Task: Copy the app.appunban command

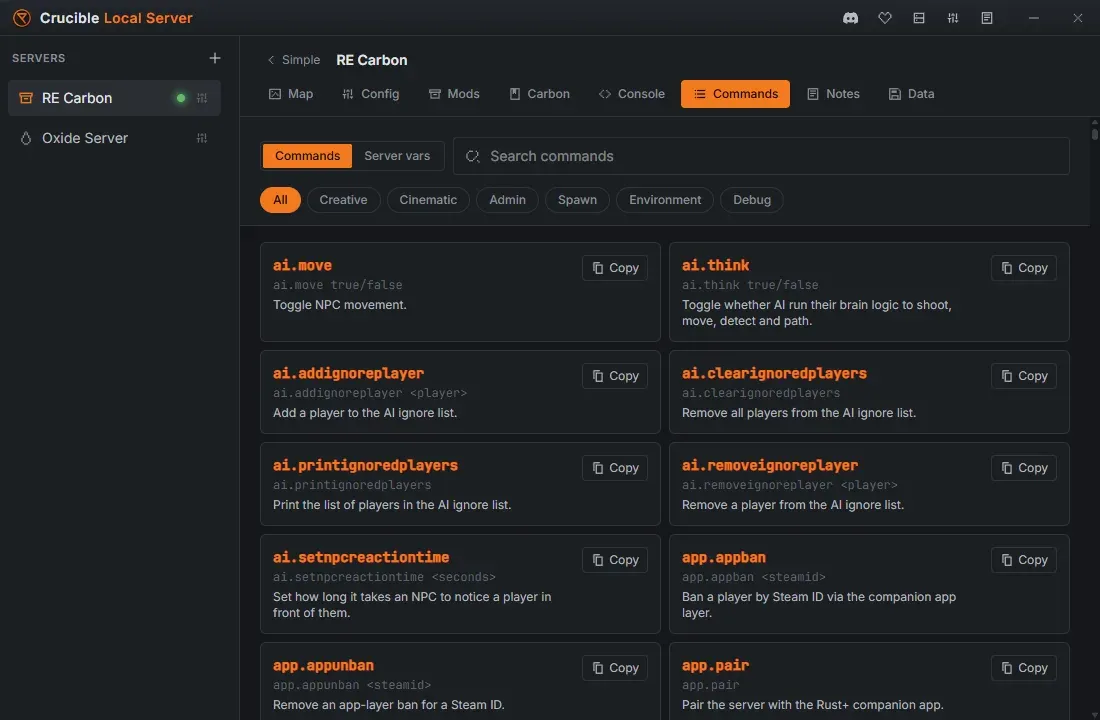Action: click(615, 668)
